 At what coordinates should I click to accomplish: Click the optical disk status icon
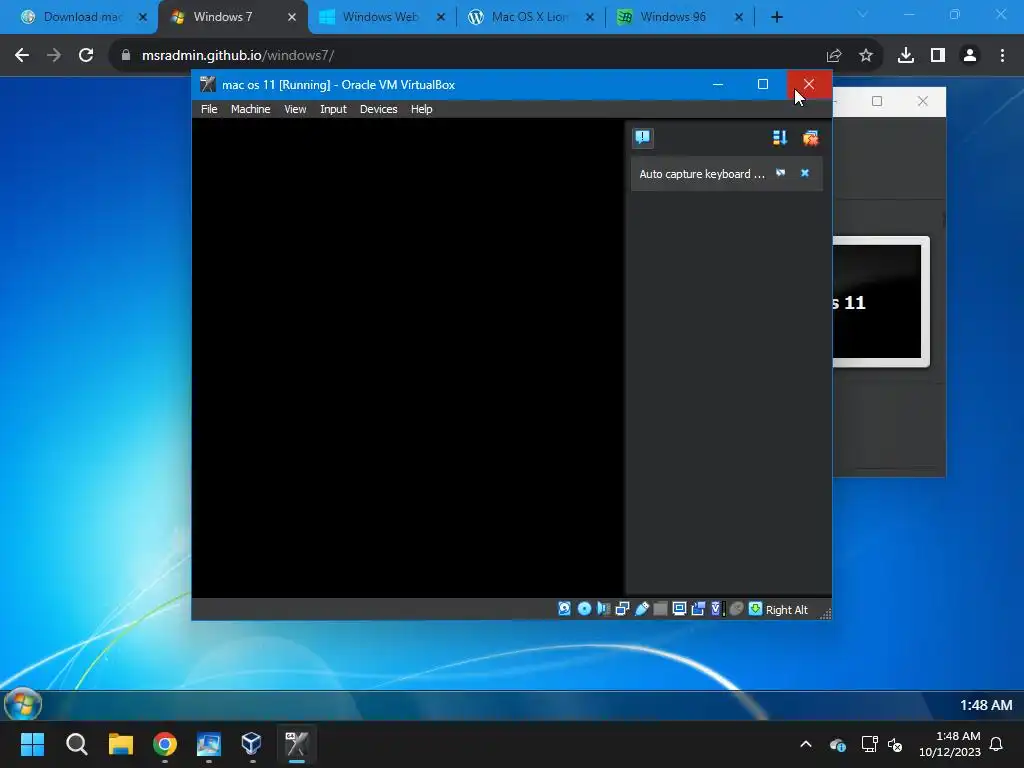click(x=584, y=609)
